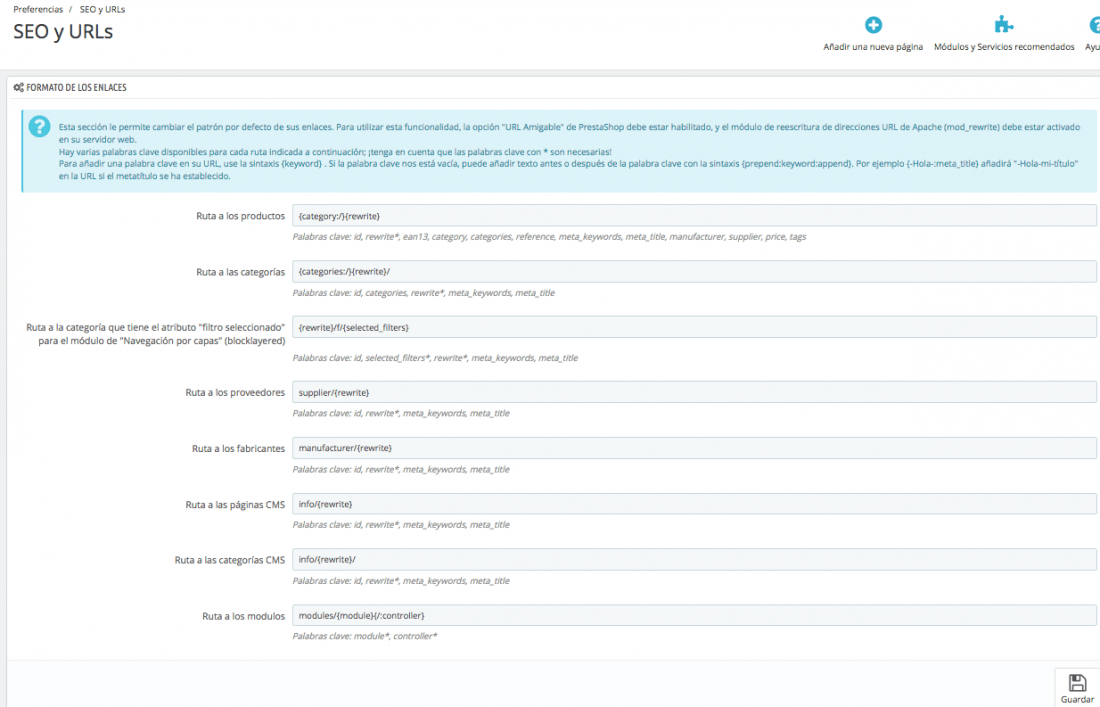Click the Añadir una nueva página plus icon

point(873,25)
